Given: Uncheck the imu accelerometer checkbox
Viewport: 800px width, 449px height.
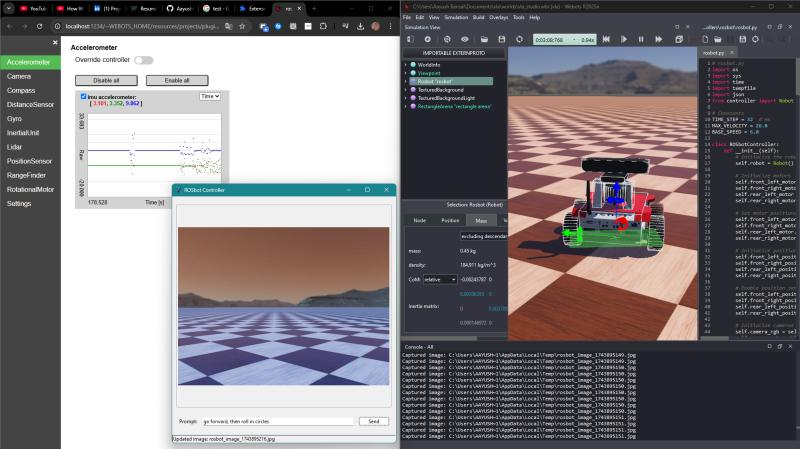Looking at the screenshot, I should click(83, 96).
